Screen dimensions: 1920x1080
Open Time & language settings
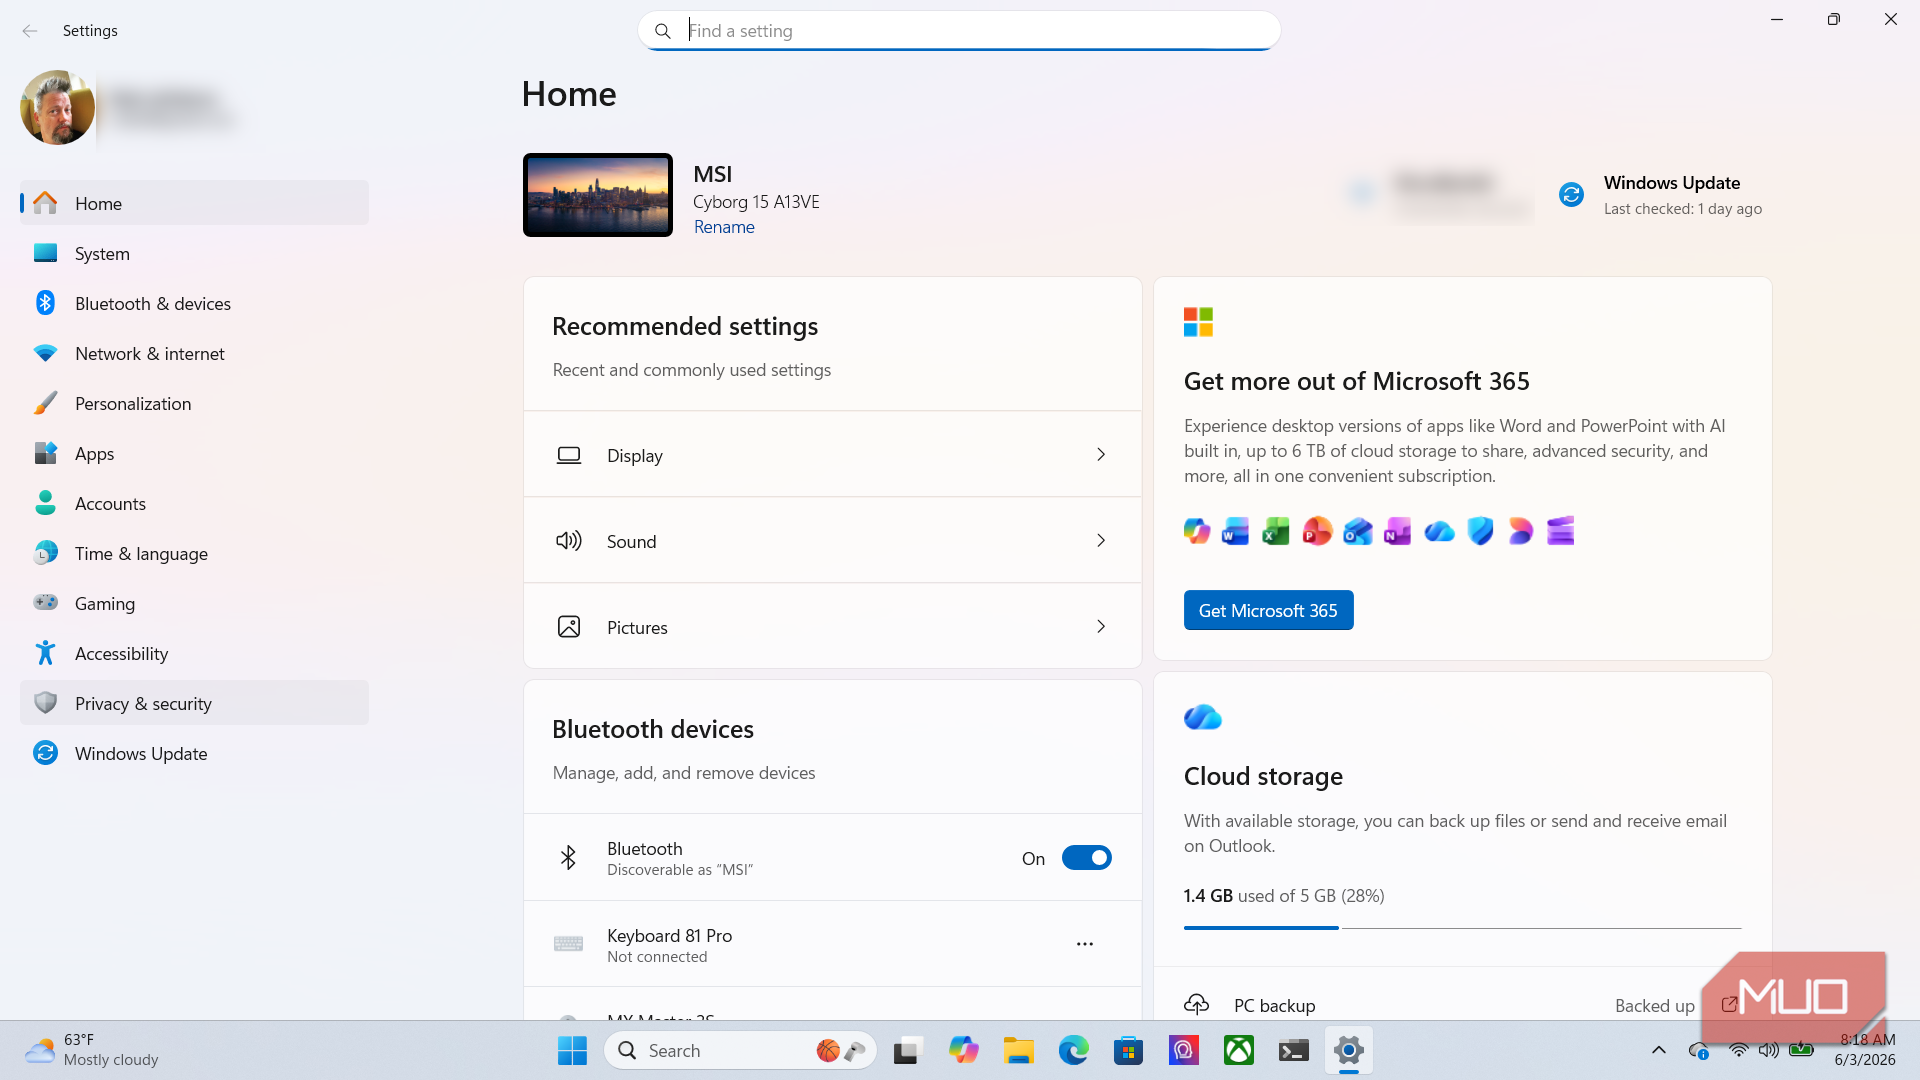(194, 553)
